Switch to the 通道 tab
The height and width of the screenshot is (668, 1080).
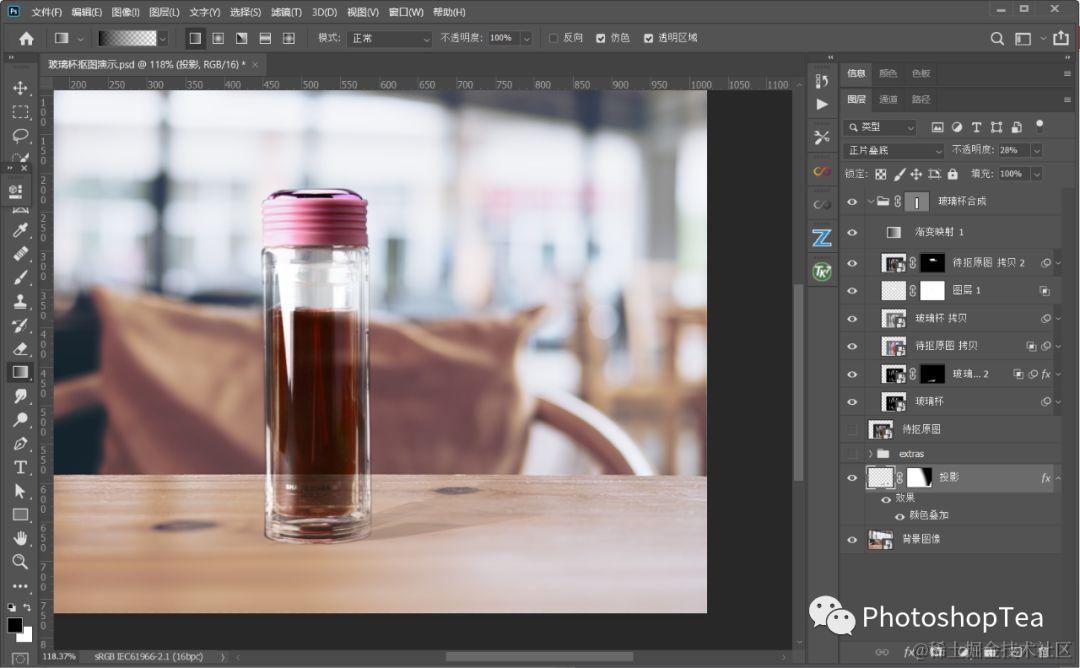pos(888,99)
